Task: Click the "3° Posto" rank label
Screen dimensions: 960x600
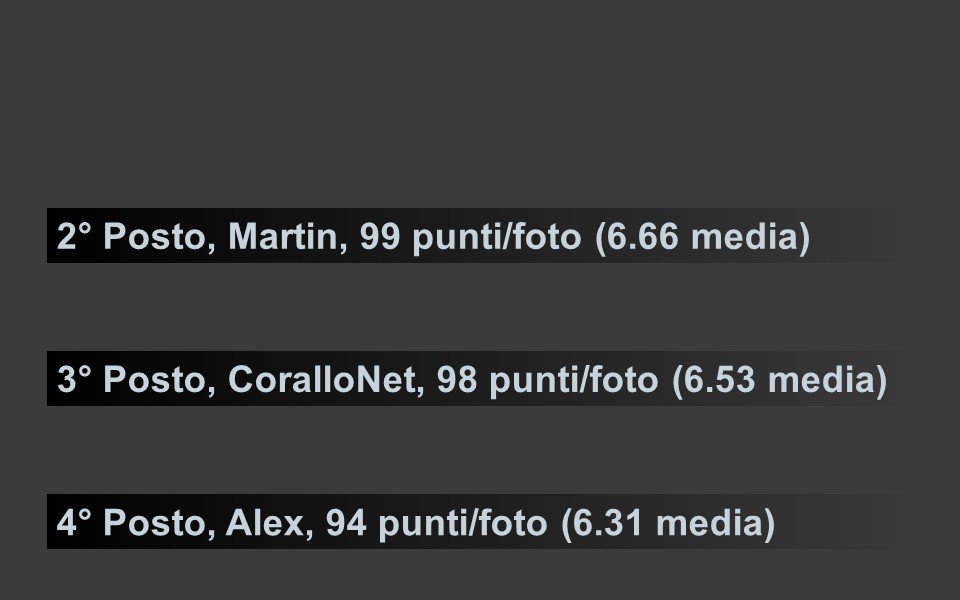Action: (x=132, y=380)
